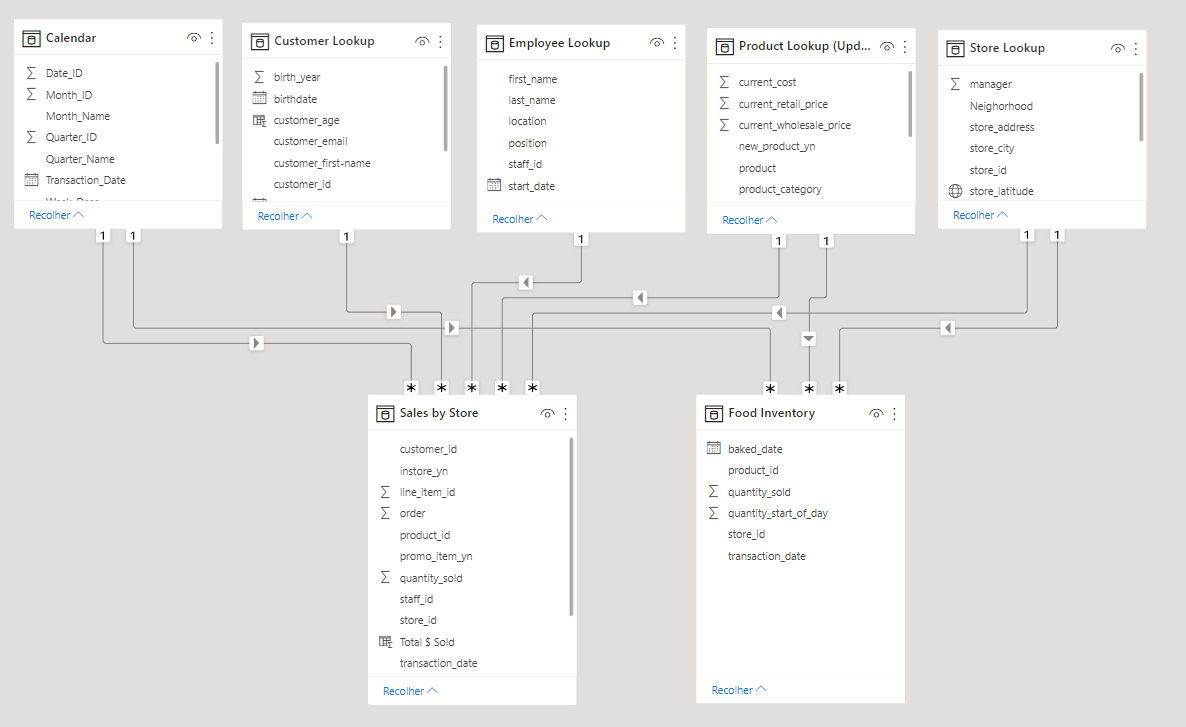Screen dimensions: 1186x727
Task: Click the sigma icon next to Date_ID
Action: 33,72
